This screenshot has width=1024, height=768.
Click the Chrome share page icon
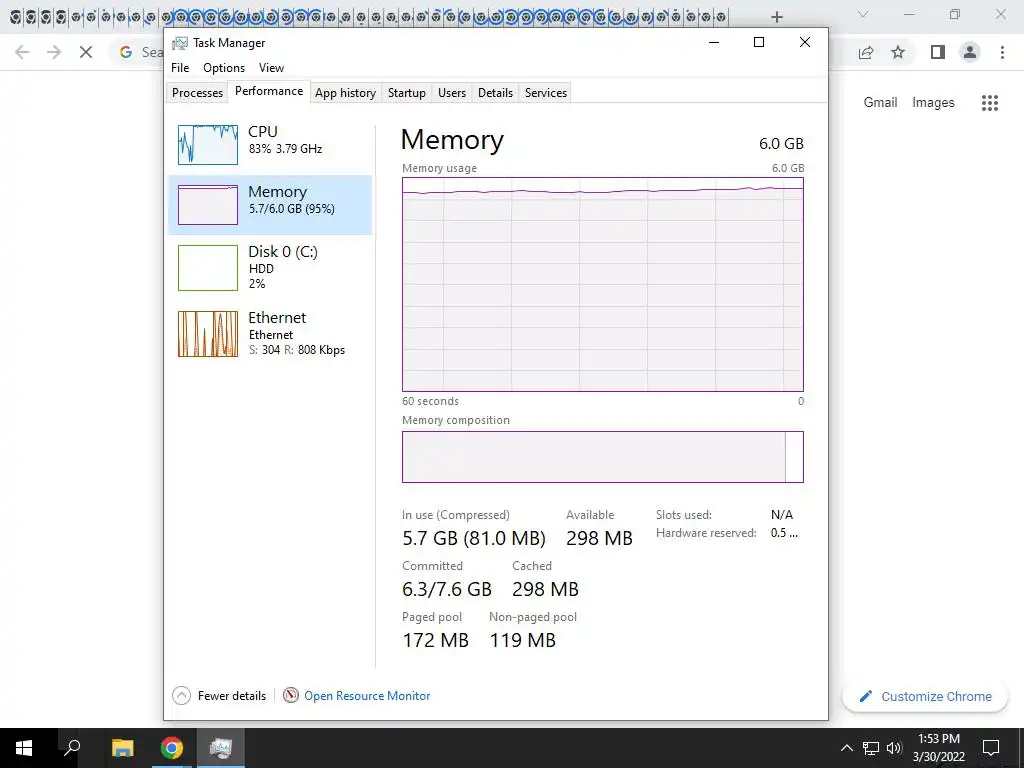[866, 52]
